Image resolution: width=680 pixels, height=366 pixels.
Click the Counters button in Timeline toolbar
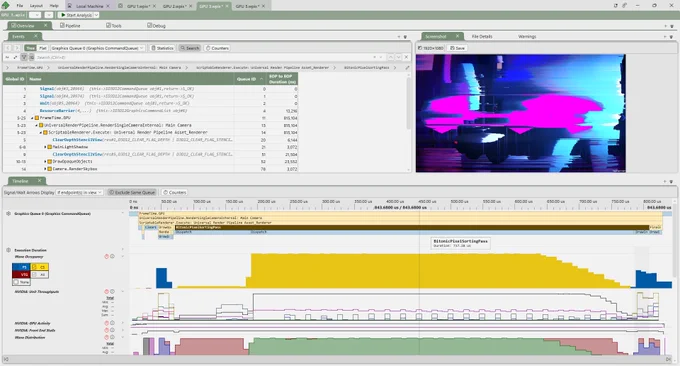[x=174, y=192]
